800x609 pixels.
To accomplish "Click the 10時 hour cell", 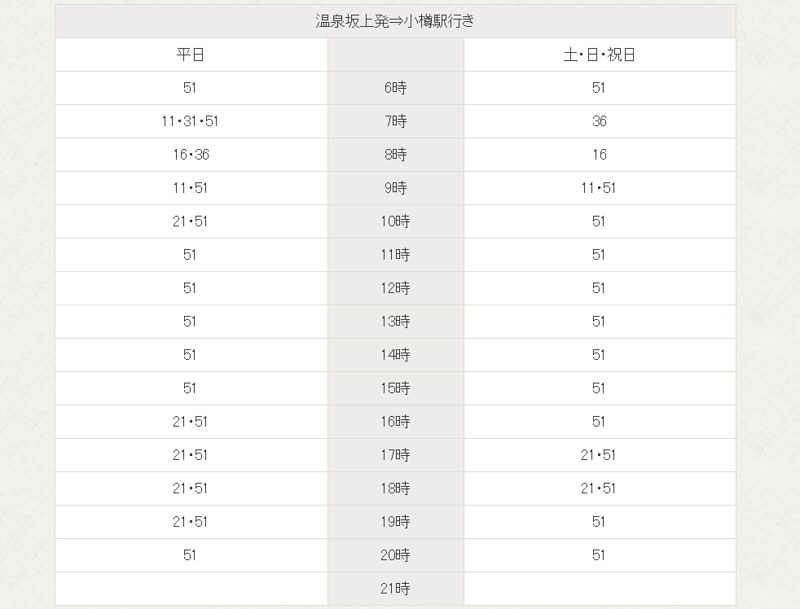I will [x=396, y=221].
